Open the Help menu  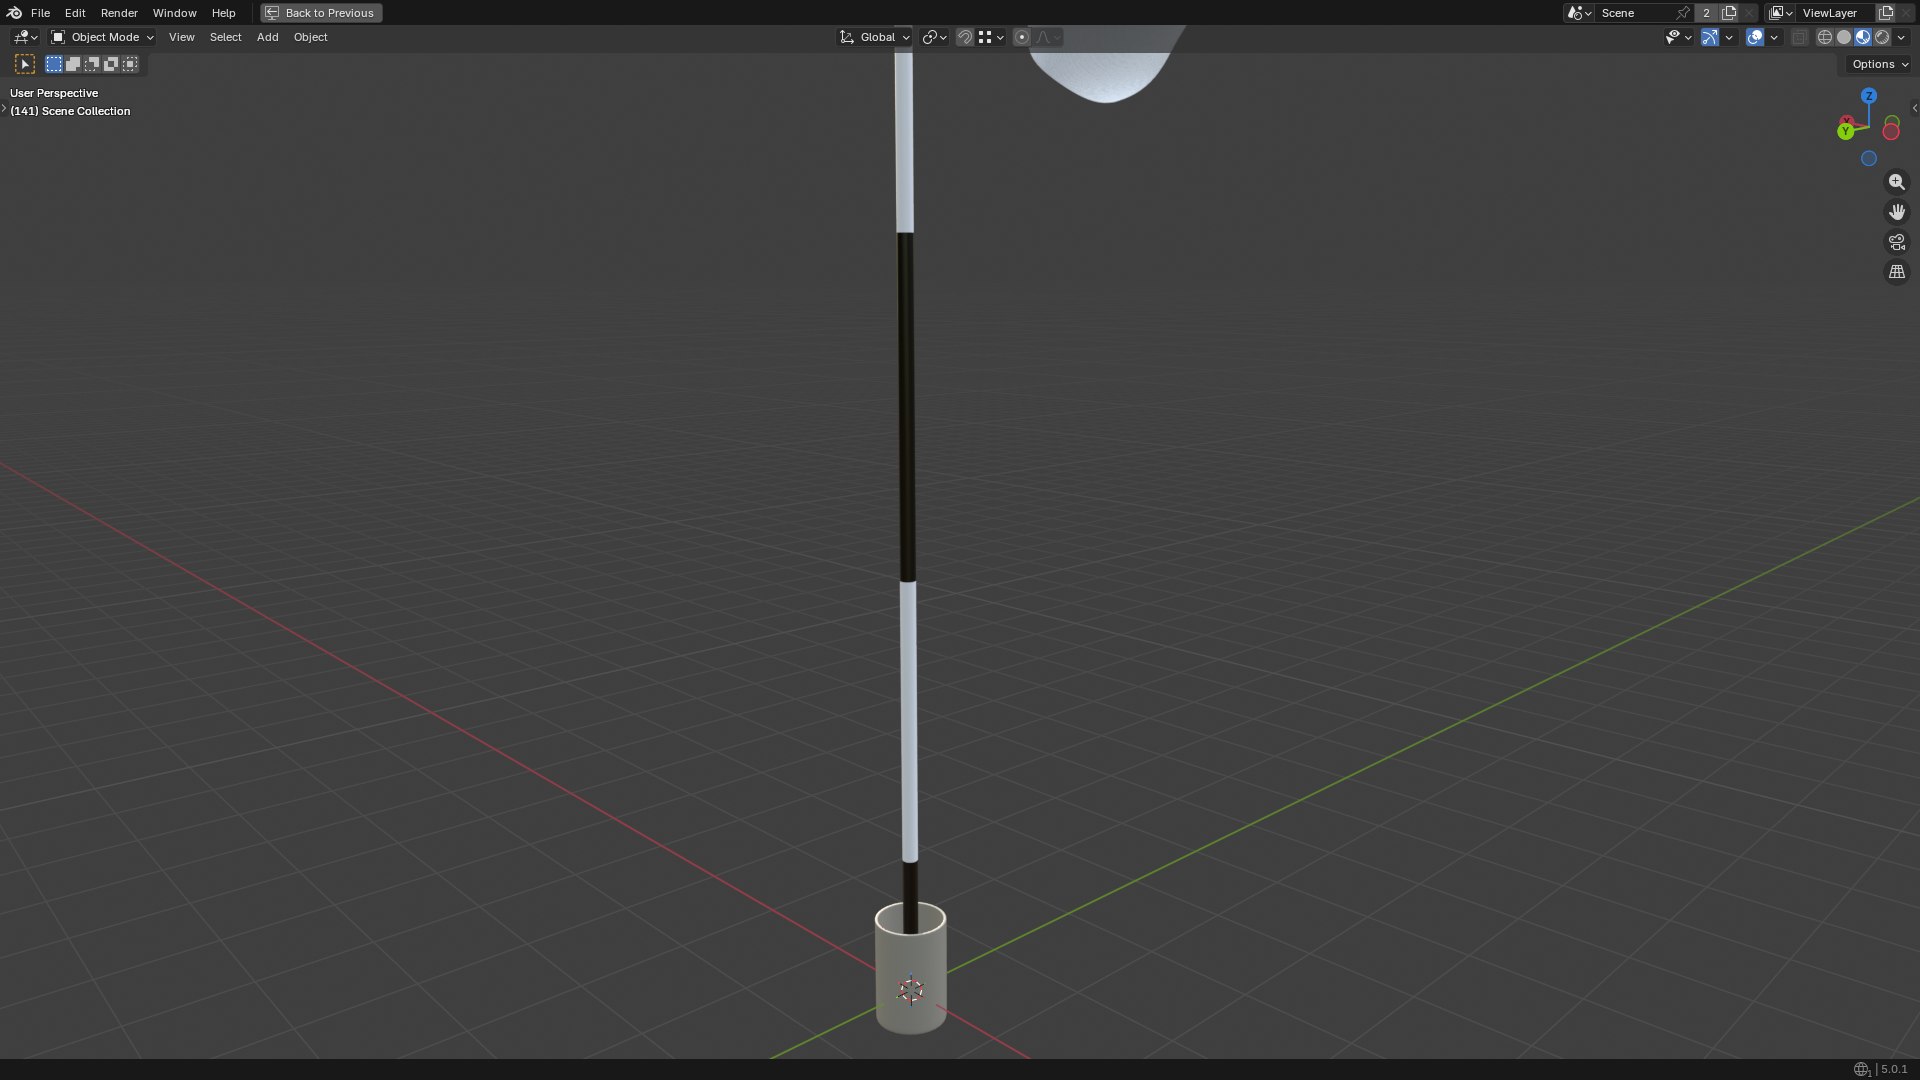[223, 13]
